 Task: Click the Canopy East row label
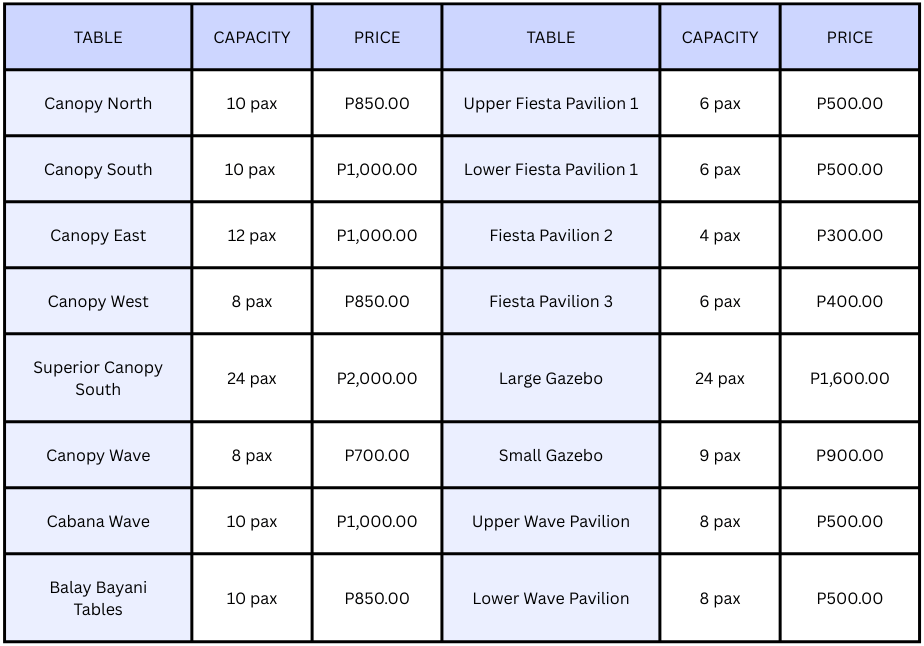coord(98,235)
